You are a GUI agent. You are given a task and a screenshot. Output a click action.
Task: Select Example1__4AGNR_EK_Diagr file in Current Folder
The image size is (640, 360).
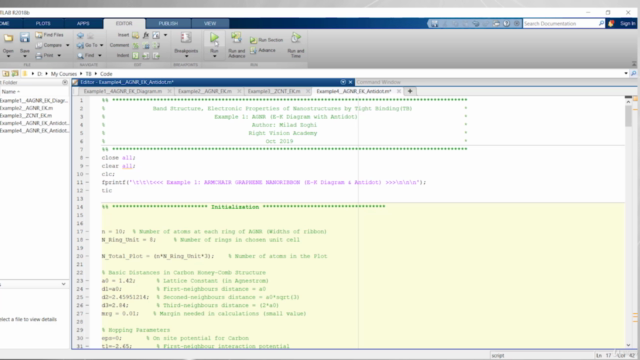click(x=35, y=100)
